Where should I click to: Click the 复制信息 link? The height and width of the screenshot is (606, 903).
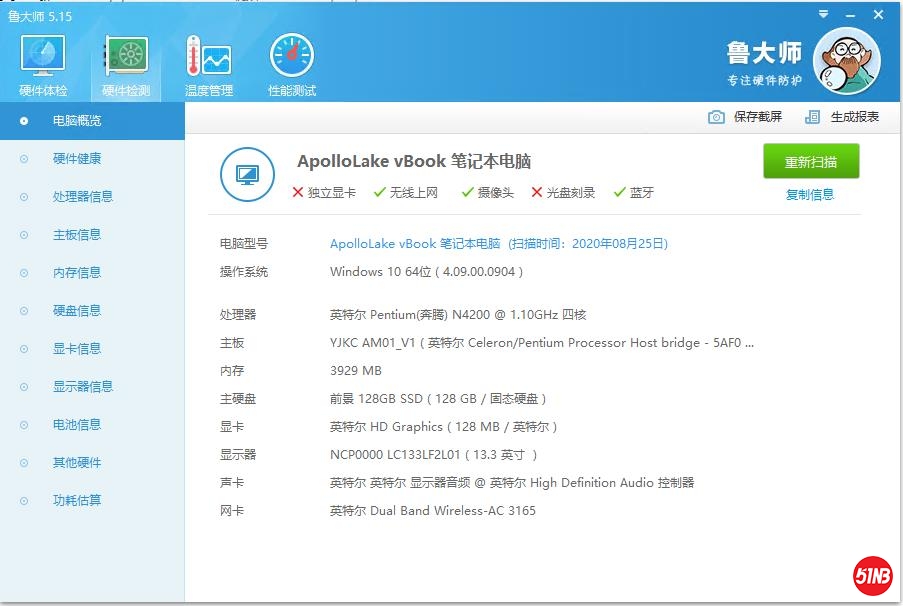[810, 195]
